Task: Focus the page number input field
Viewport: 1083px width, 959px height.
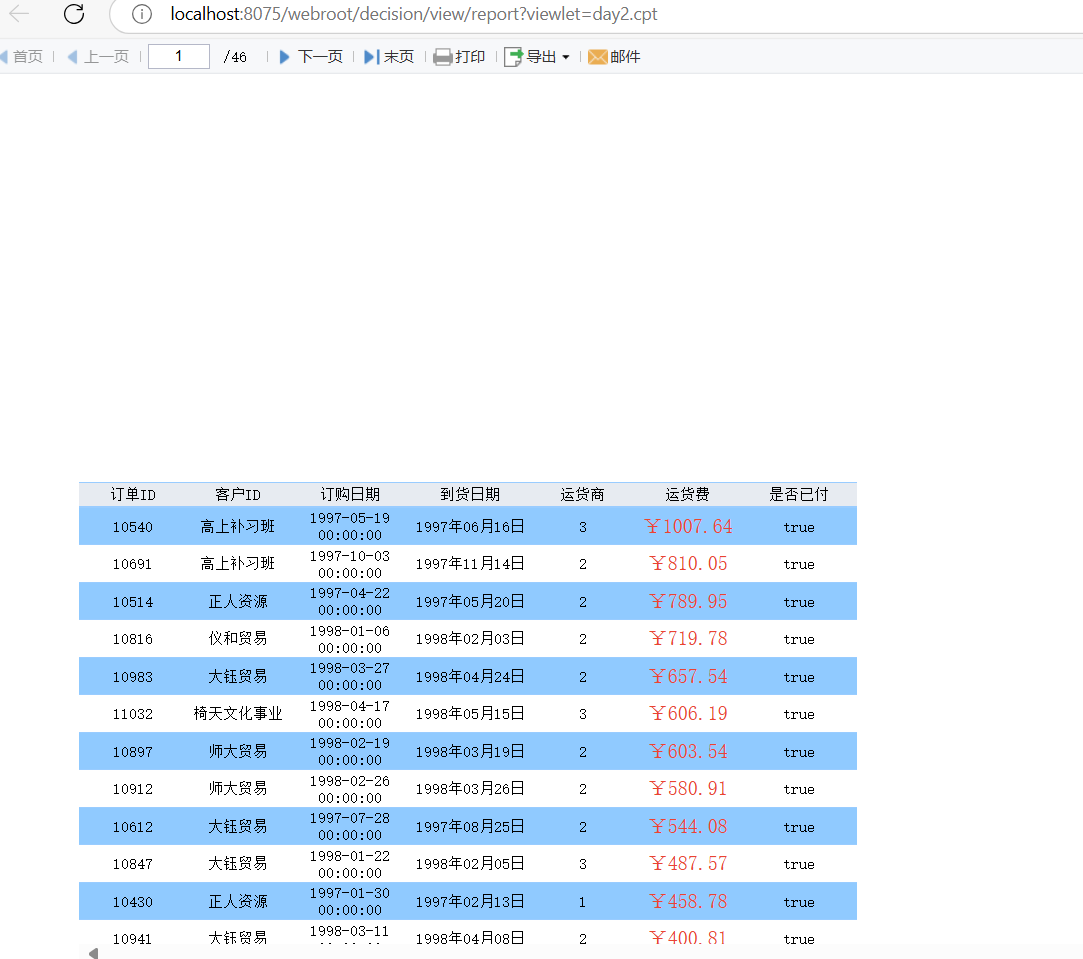Action: pos(179,57)
